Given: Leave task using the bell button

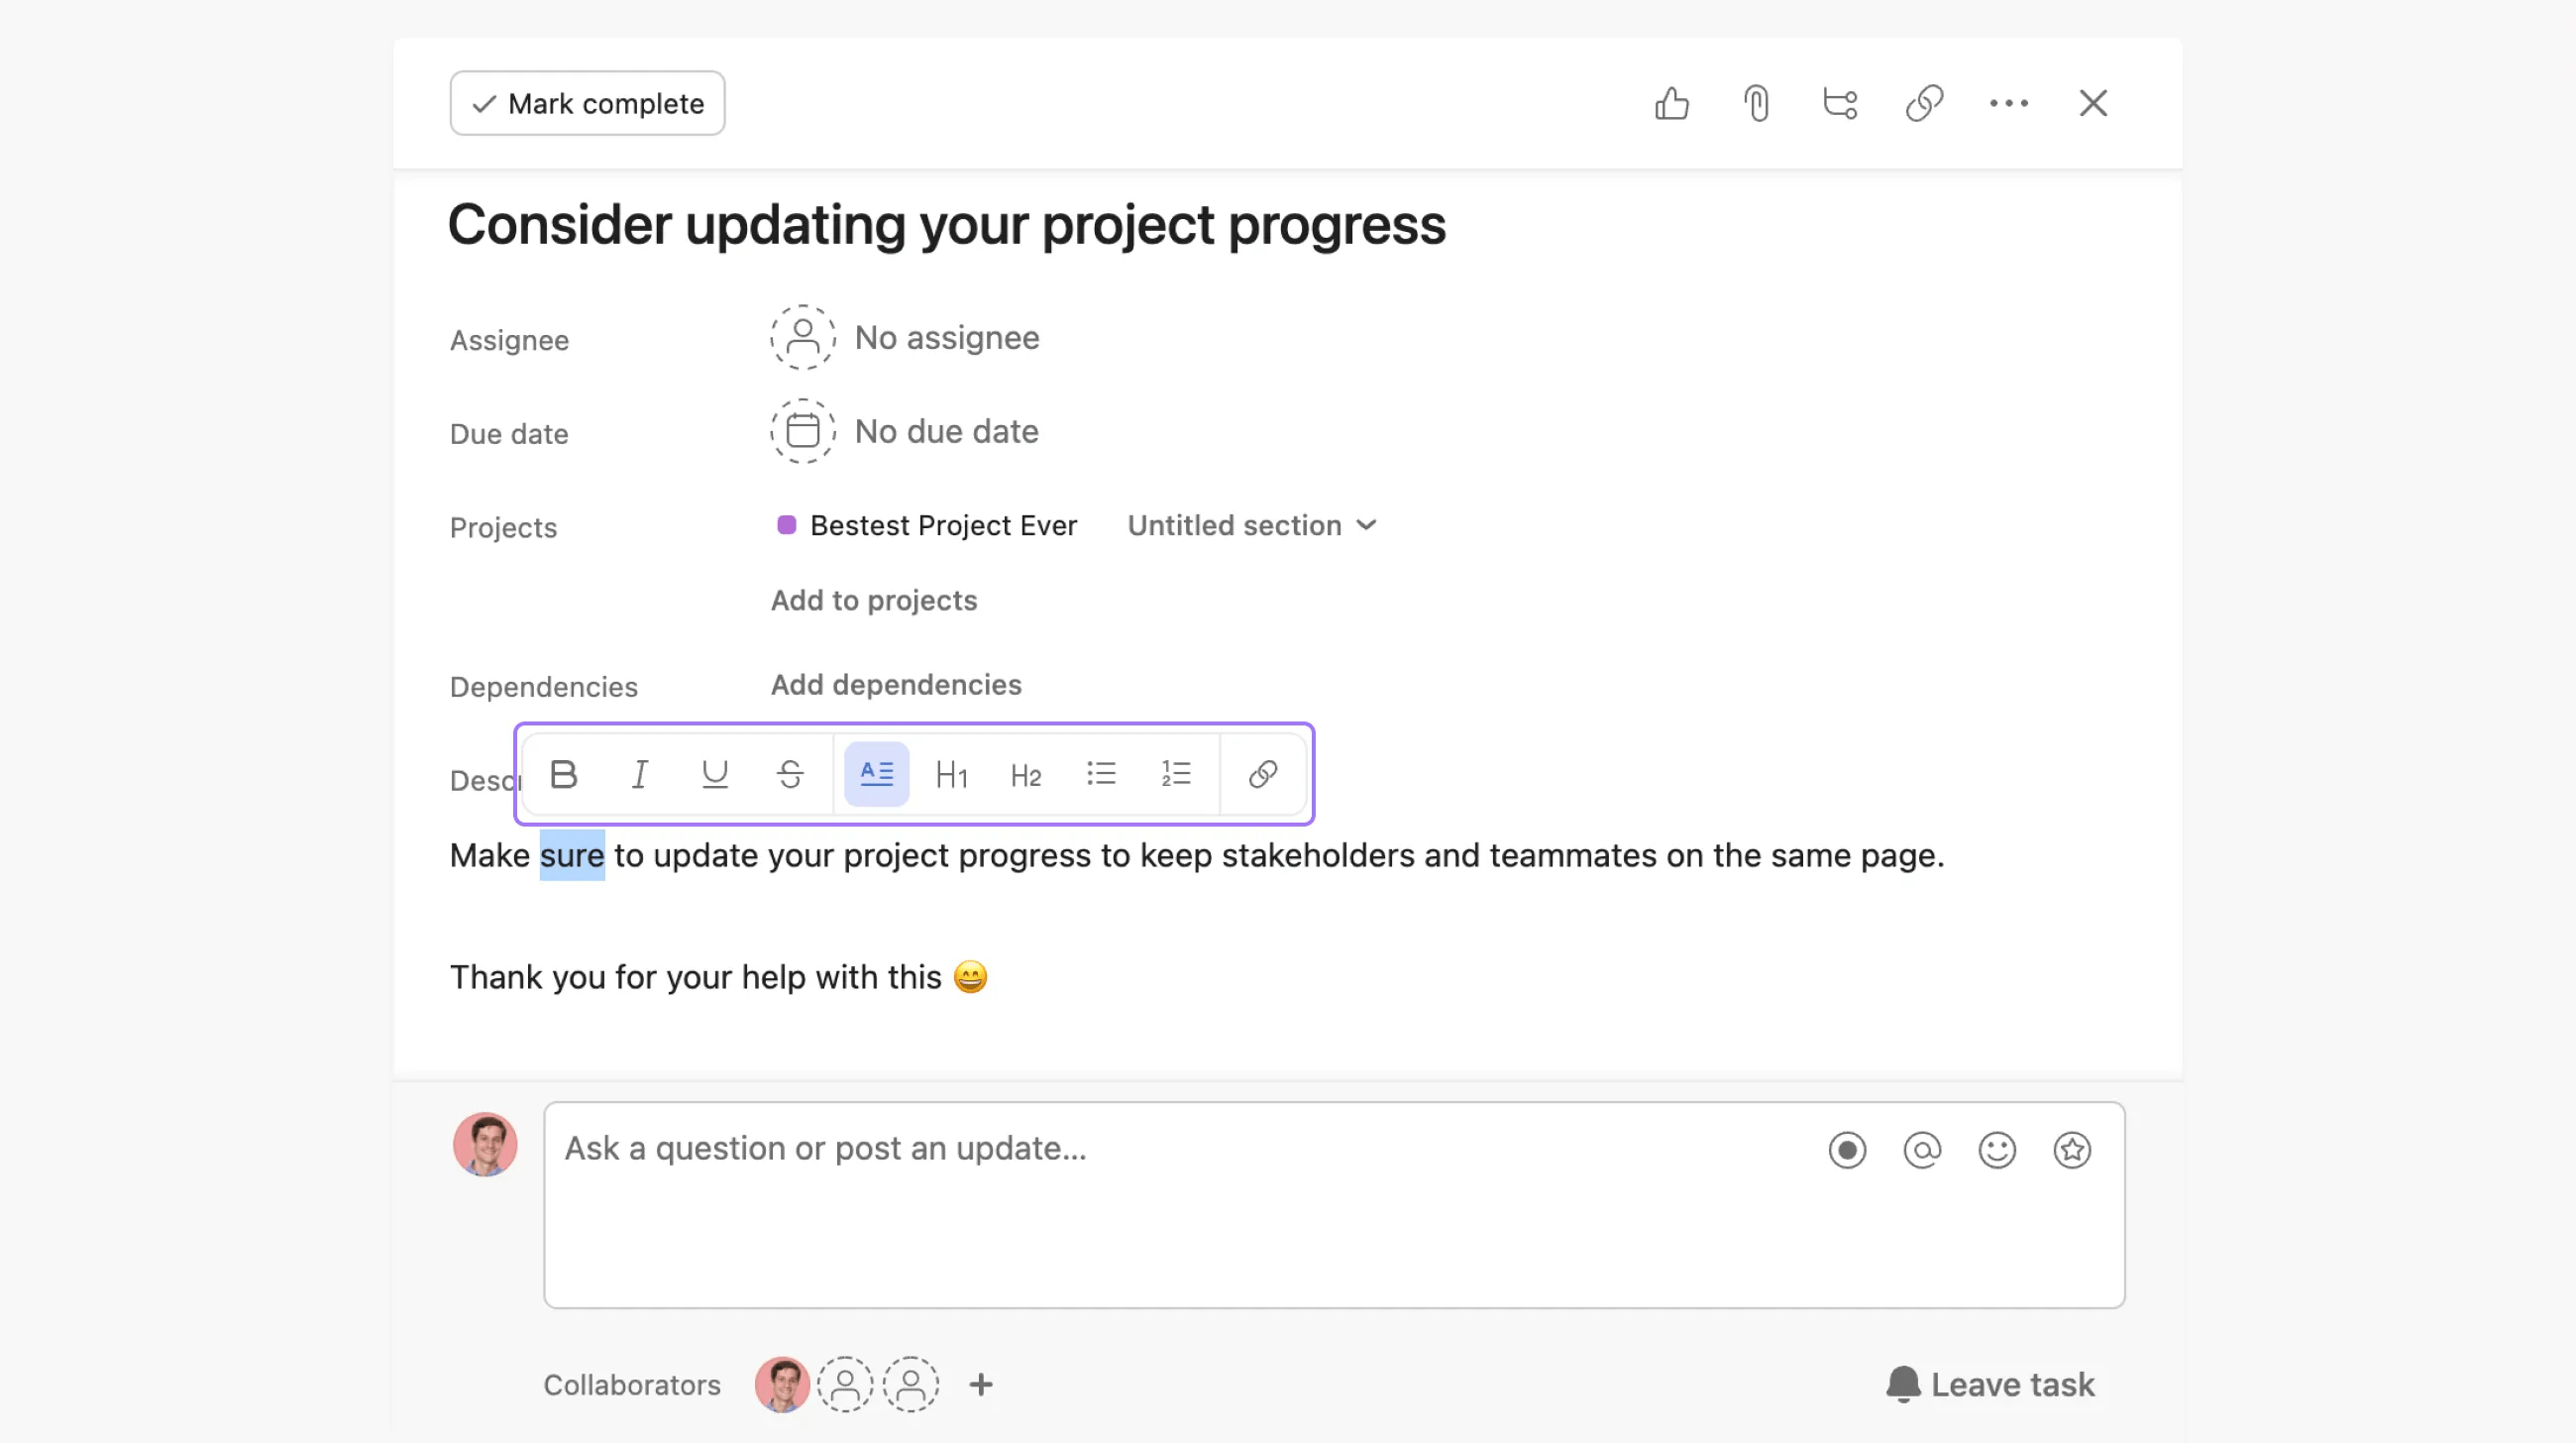Looking at the screenshot, I should pos(1990,1384).
